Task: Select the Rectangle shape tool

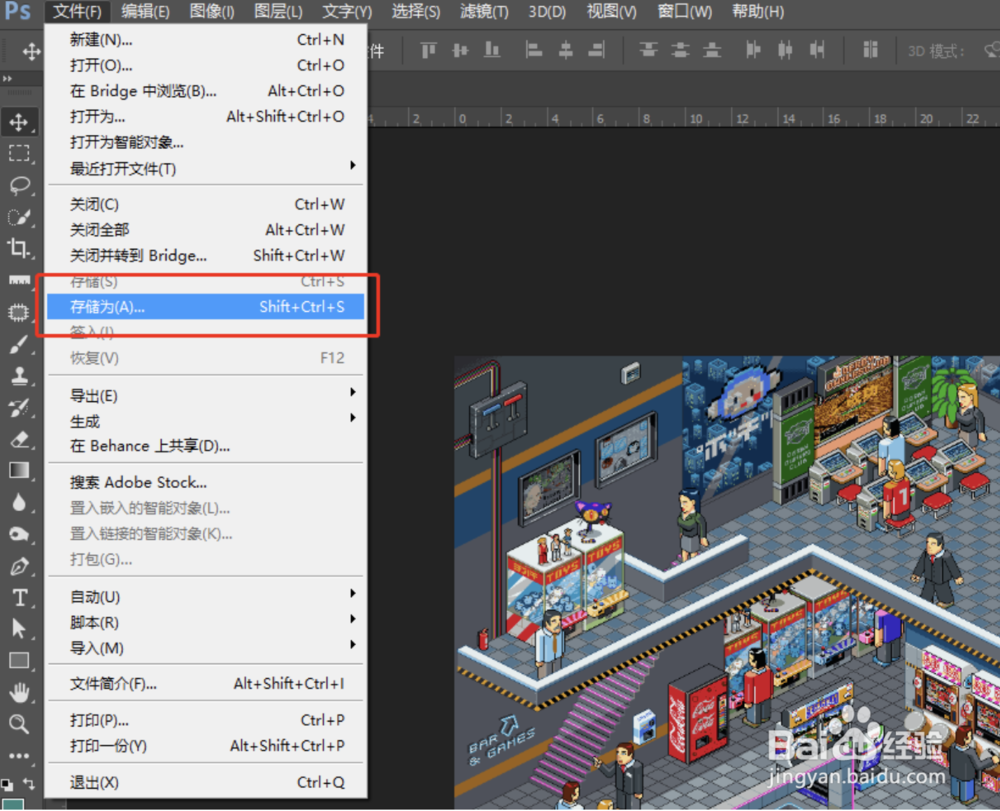Action: coord(19,661)
